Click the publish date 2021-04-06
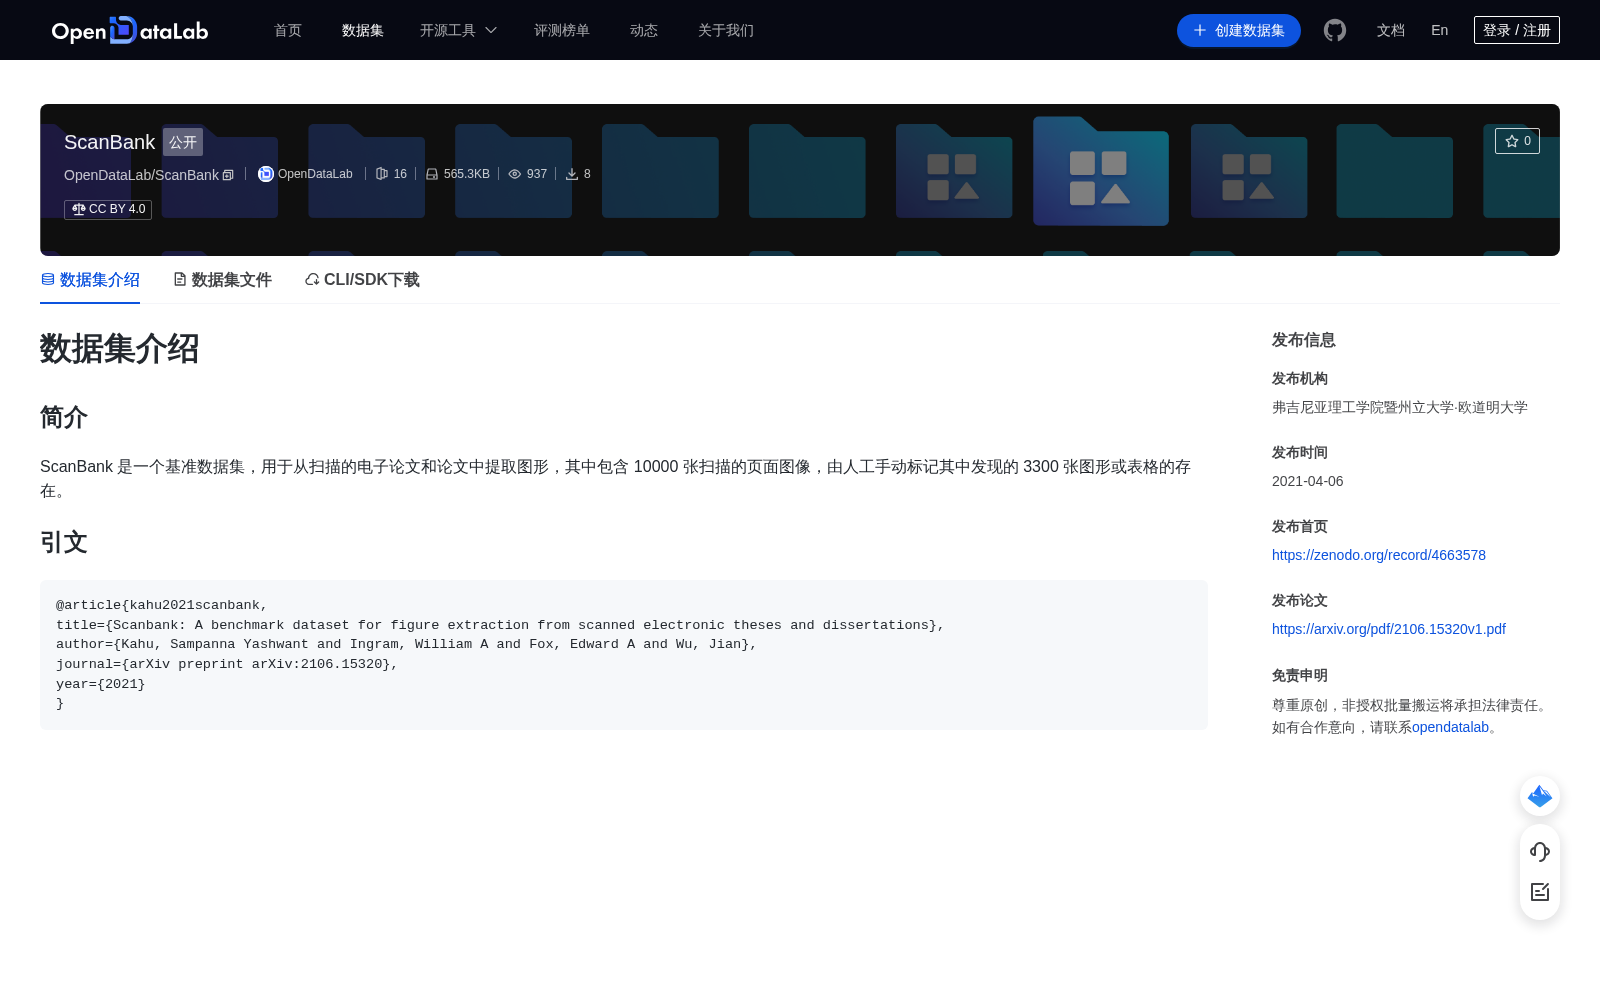This screenshot has height=1000, width=1600. [1308, 481]
